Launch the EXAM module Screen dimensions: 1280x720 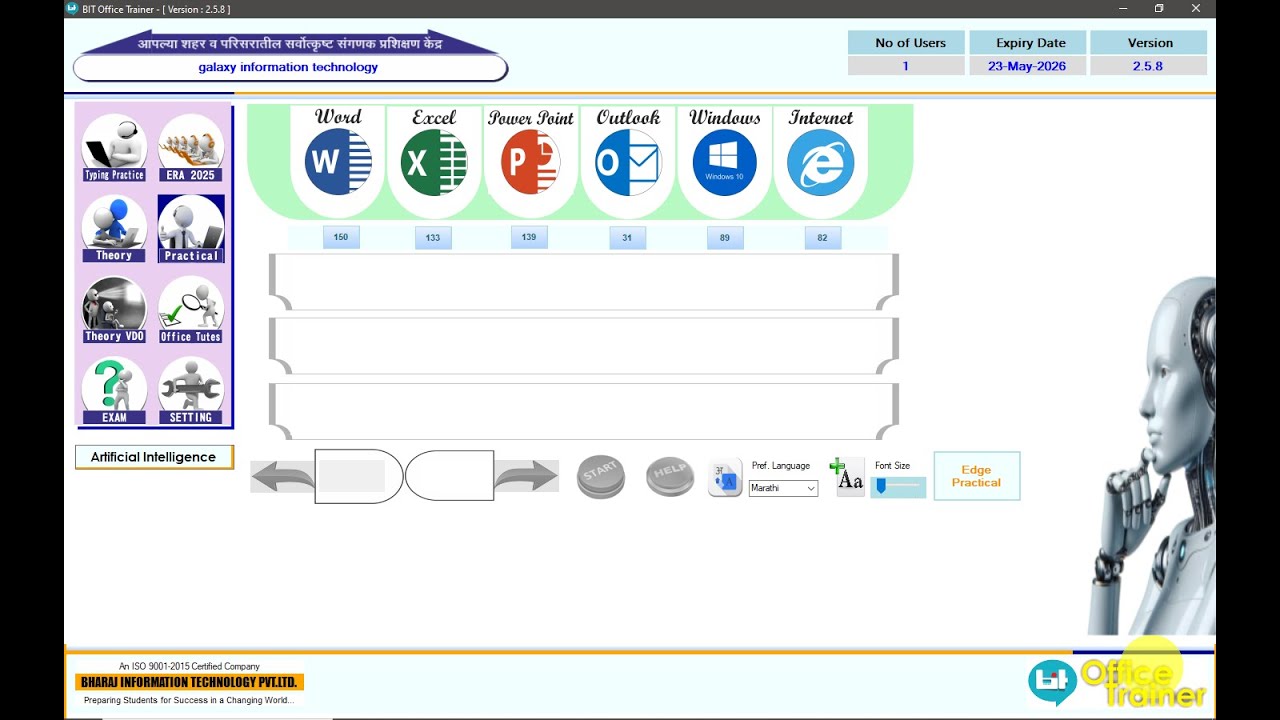[x=114, y=391]
